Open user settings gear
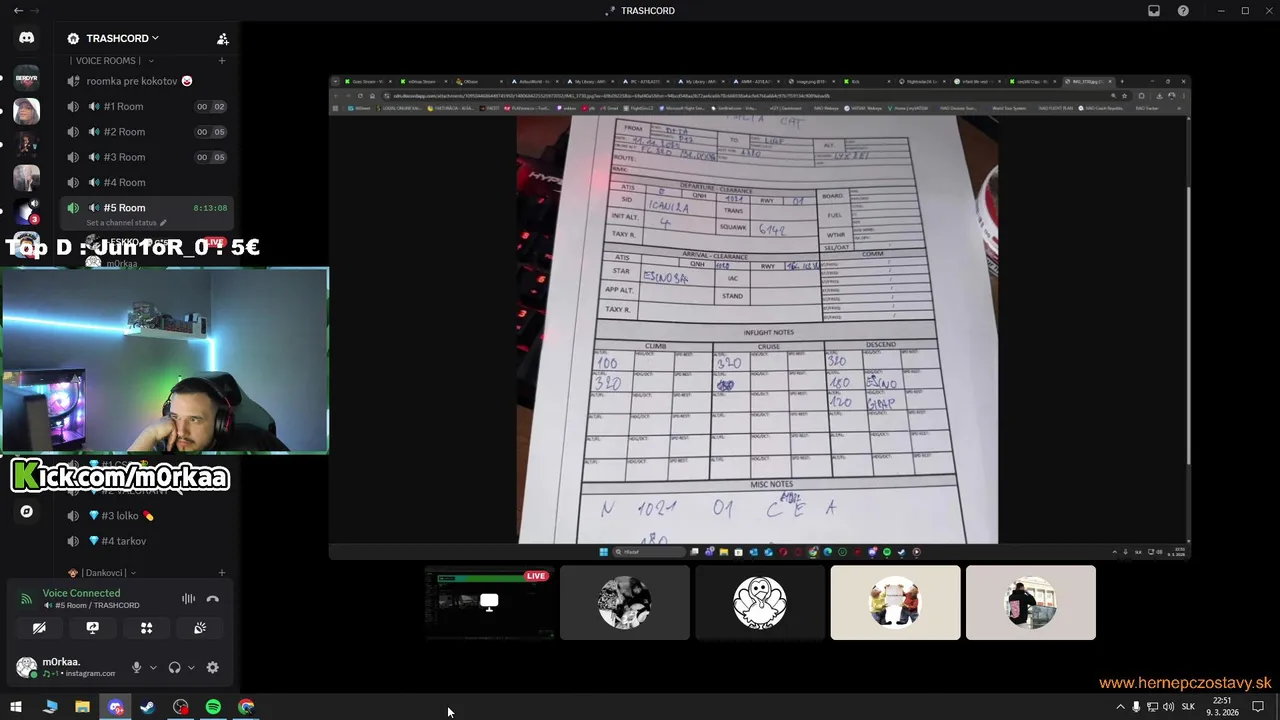The height and width of the screenshot is (720, 1280). tap(212, 667)
